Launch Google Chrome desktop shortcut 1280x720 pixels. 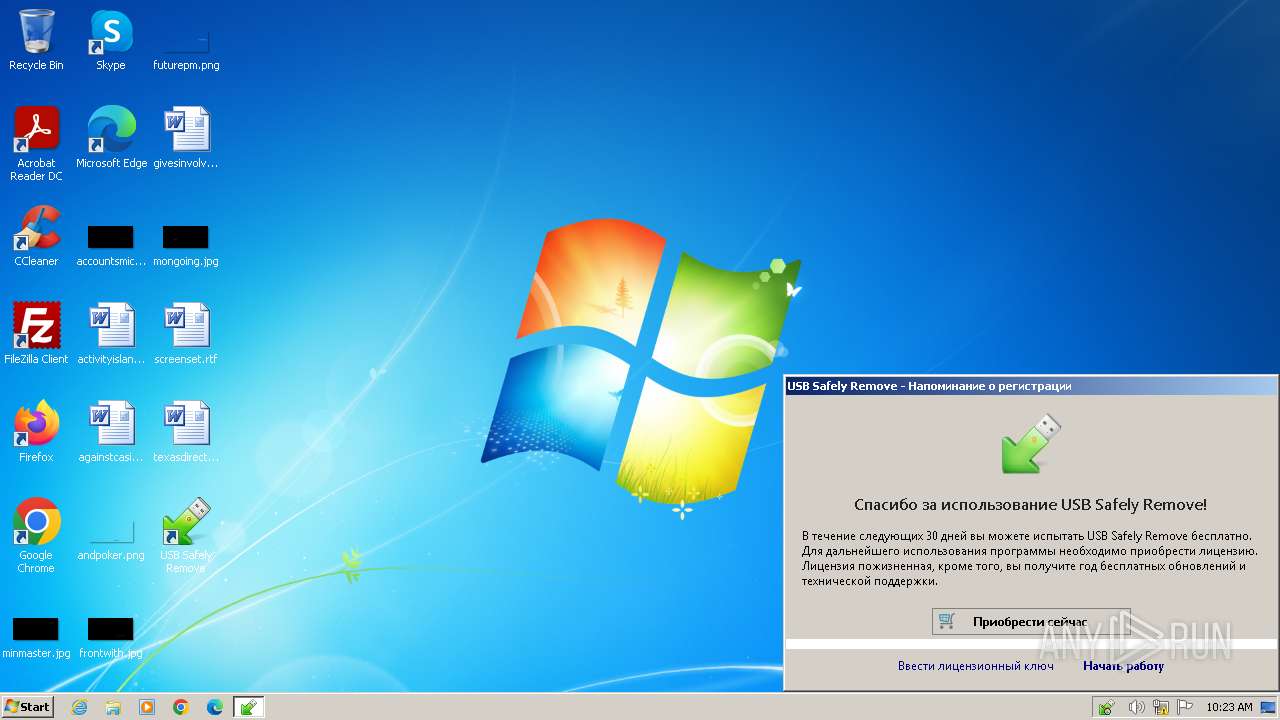(36, 535)
